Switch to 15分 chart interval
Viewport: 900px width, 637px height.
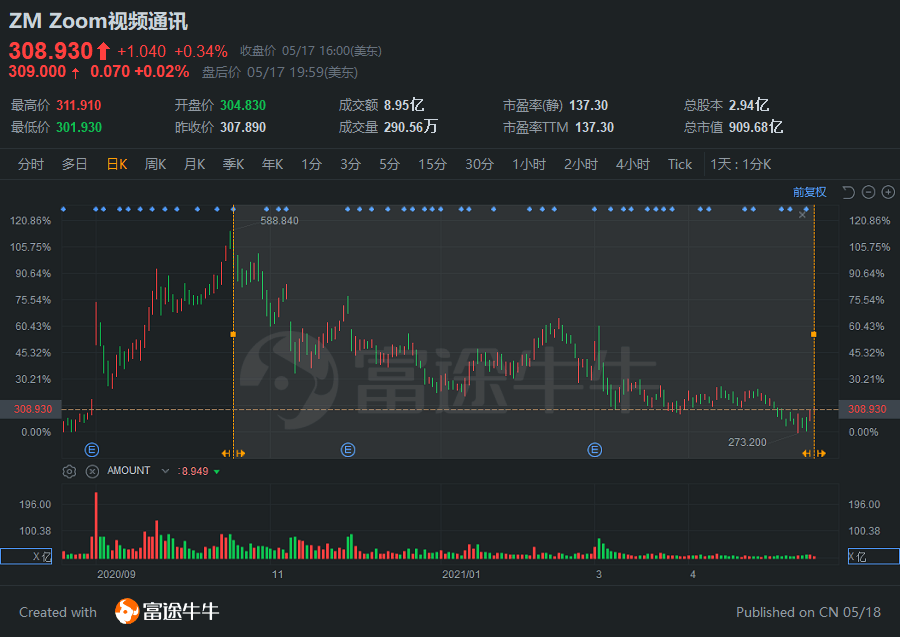coord(433,165)
